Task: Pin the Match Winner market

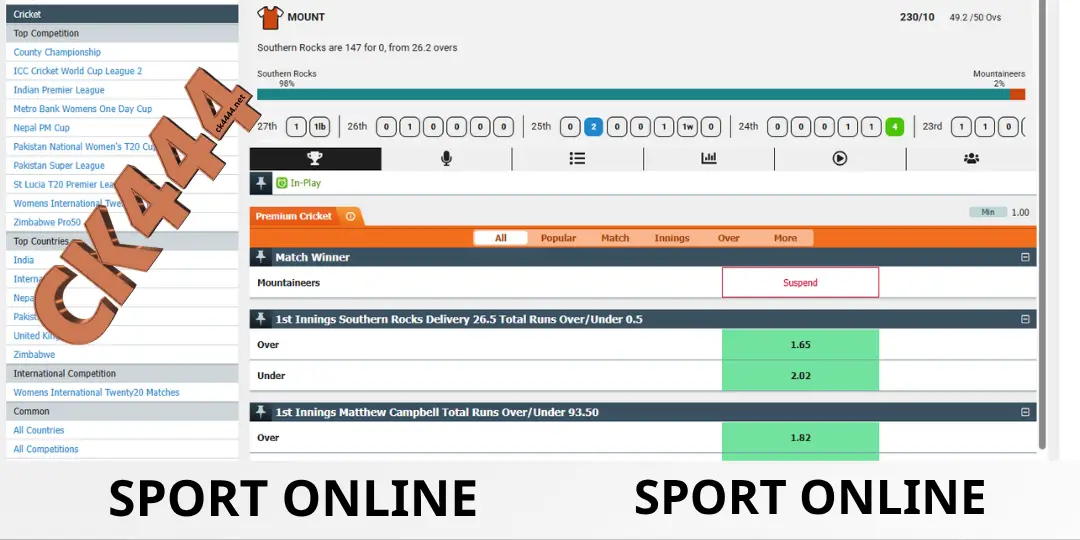Action: point(261,257)
